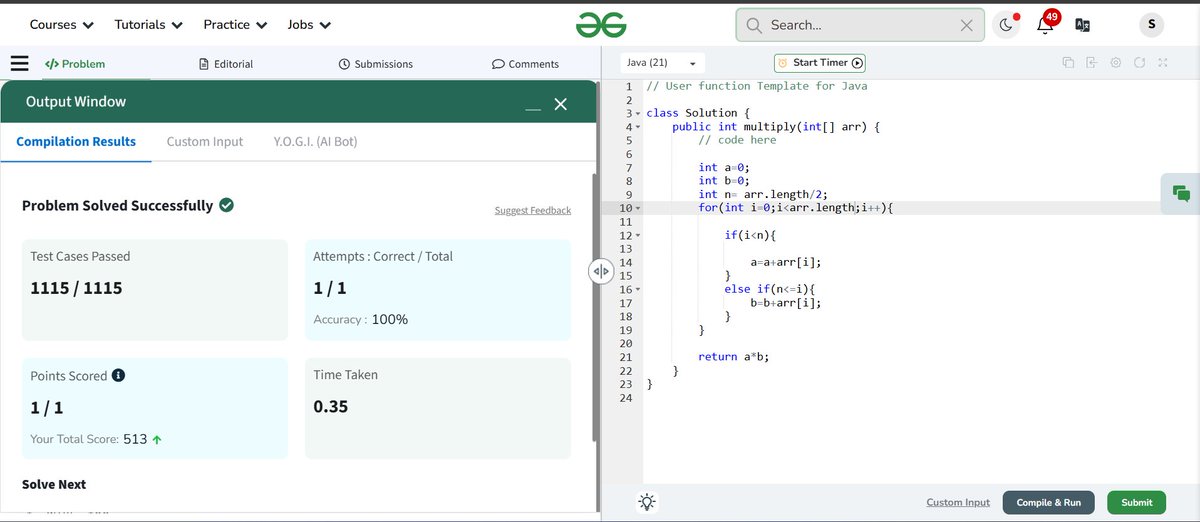
Task: Click the lightbulb hint icon below editor
Action: pos(647,502)
